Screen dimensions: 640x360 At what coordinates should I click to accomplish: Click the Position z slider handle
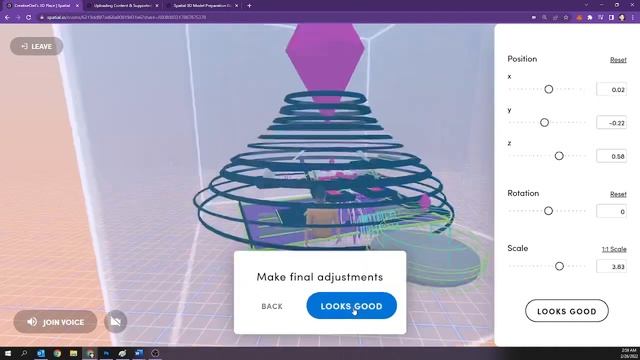559,156
